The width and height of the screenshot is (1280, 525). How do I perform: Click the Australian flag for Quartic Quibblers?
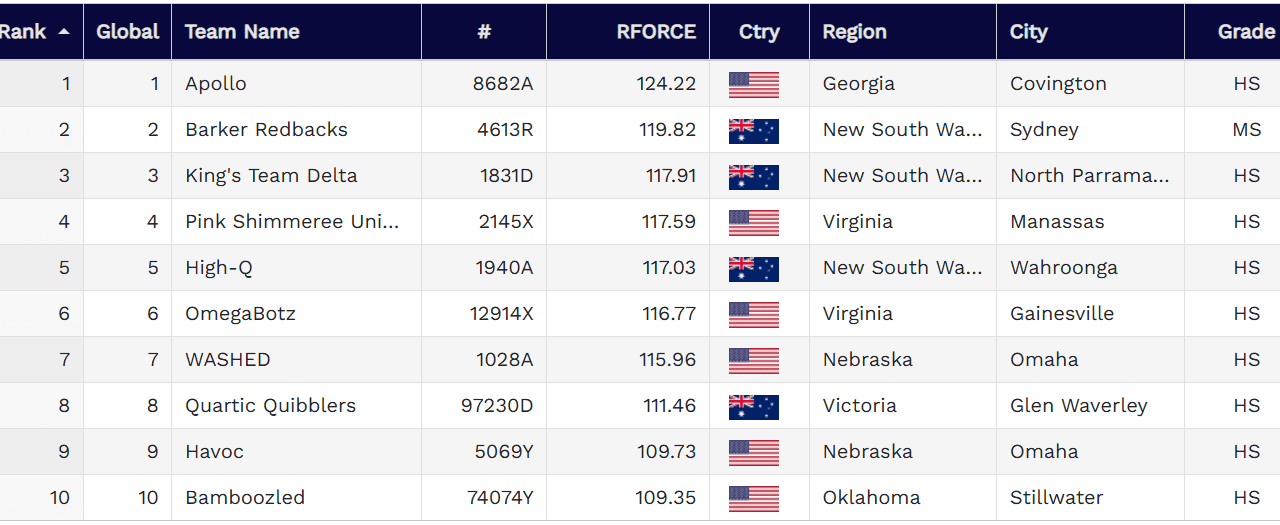pyautogui.click(x=753, y=406)
